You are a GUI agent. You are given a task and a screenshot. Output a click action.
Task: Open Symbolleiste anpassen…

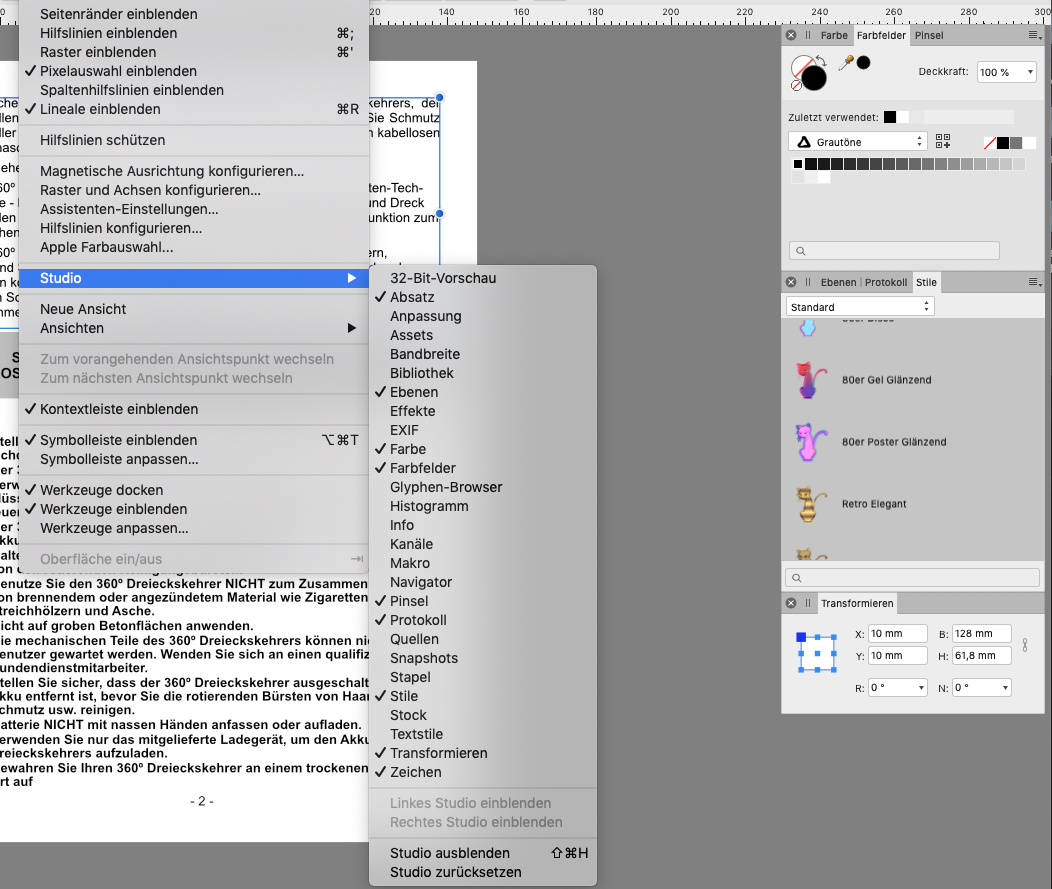119,460
